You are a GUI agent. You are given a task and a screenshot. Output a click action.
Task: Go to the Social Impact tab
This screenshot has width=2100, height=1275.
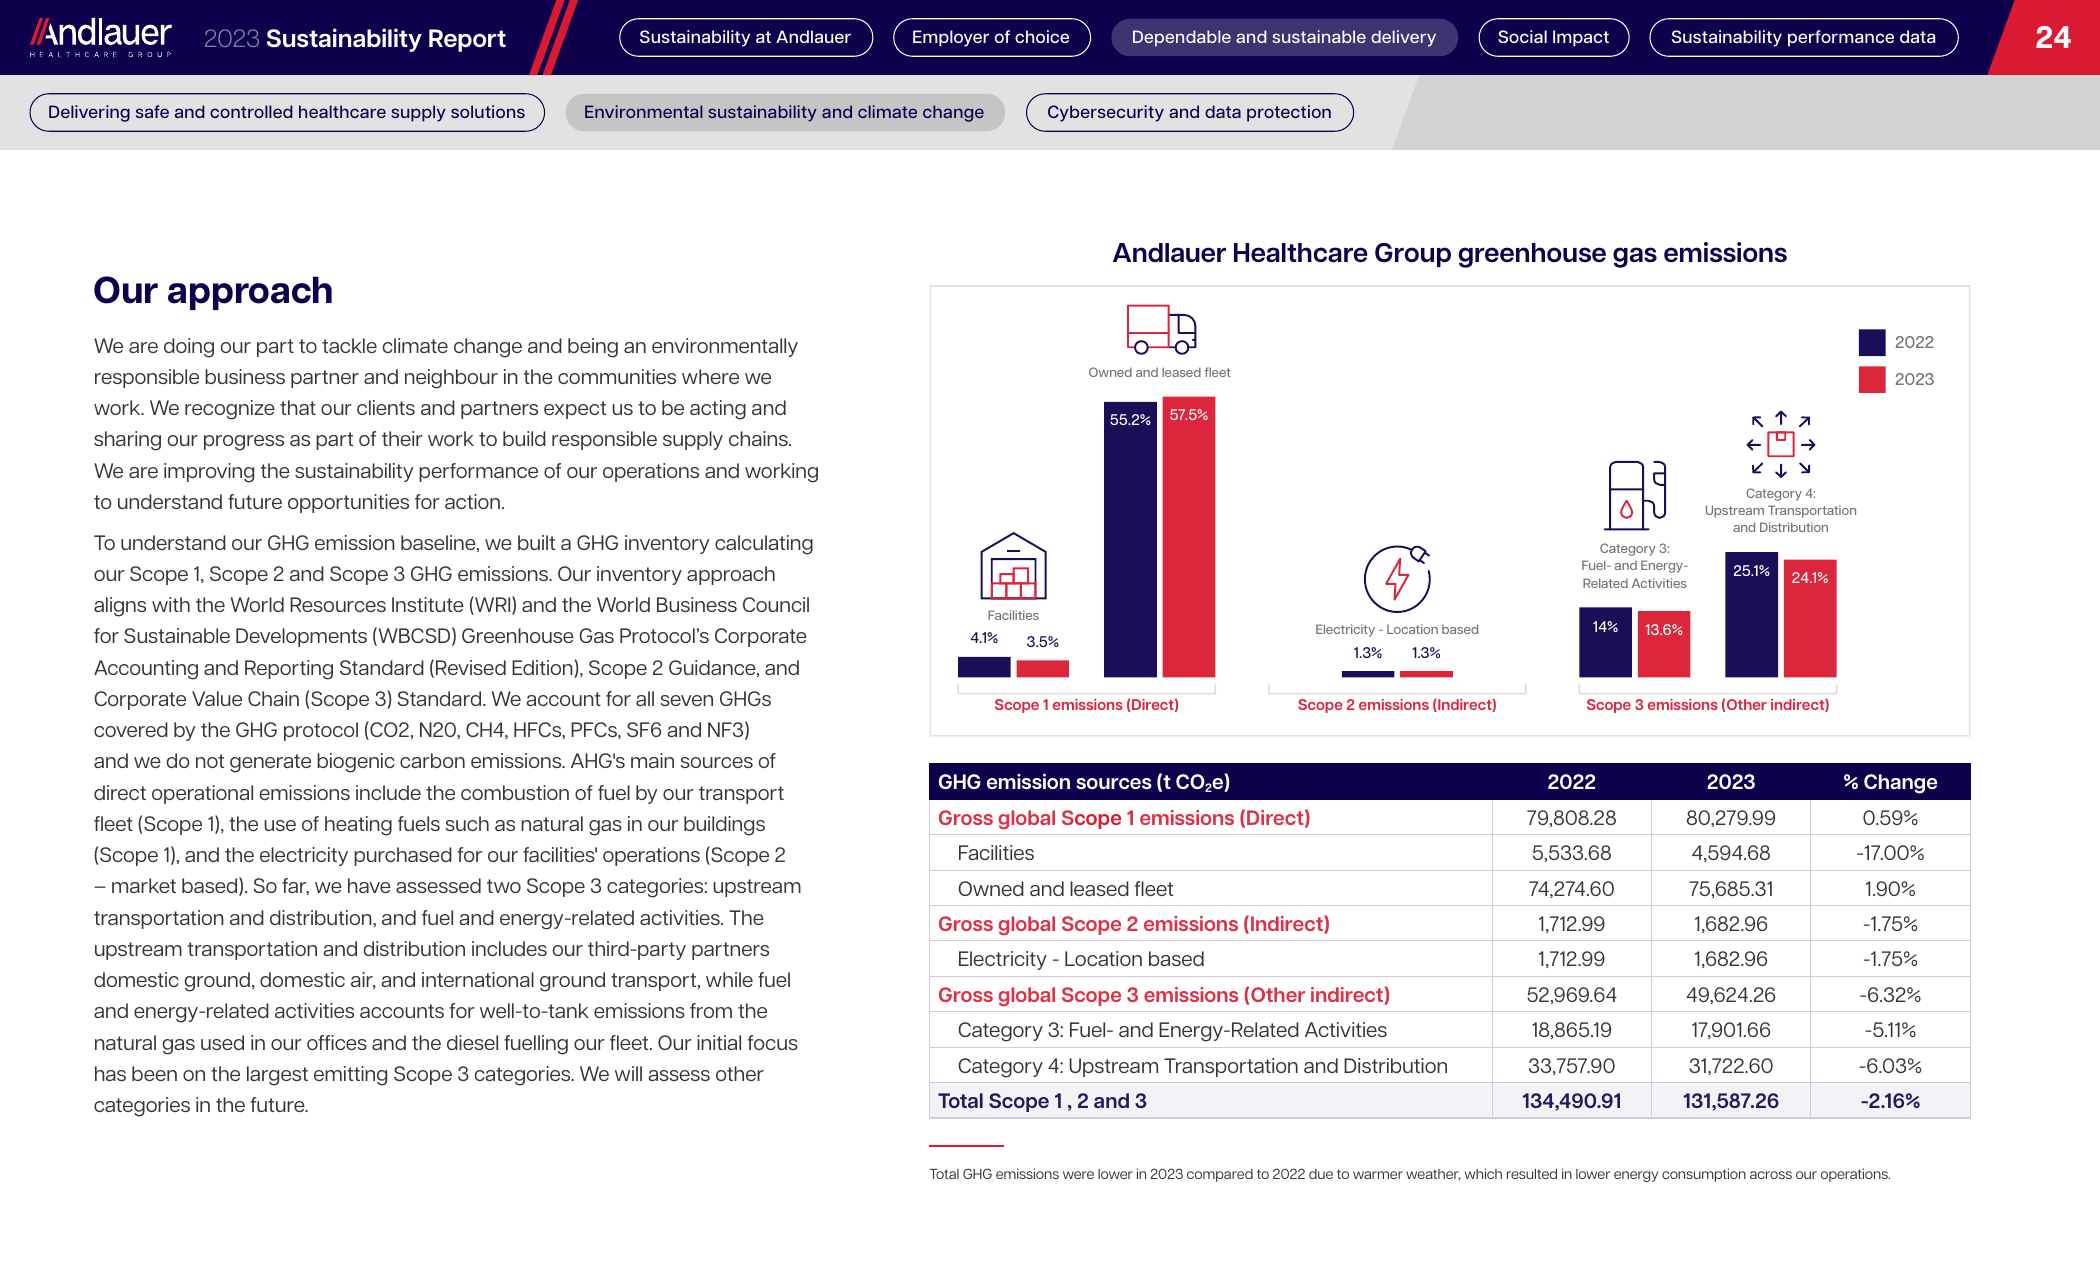pos(1553,37)
